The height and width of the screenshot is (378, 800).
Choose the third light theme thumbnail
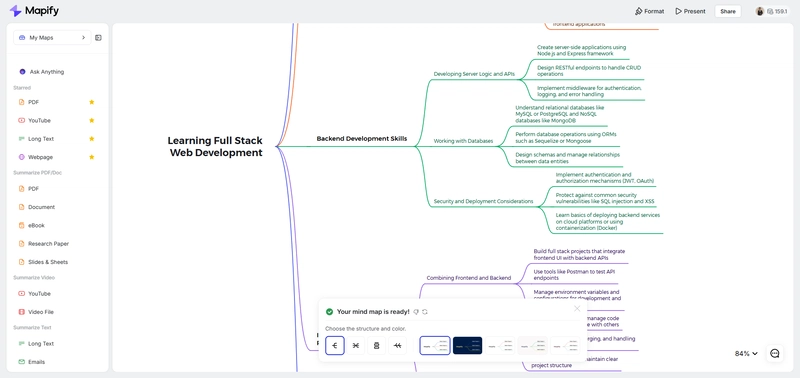pos(500,346)
